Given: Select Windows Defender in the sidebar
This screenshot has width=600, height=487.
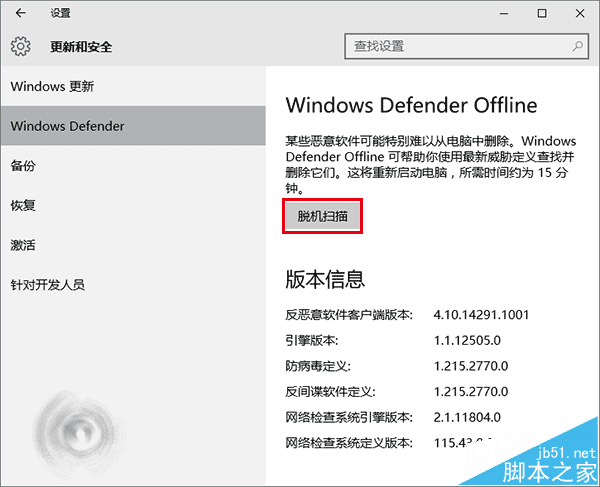Looking at the screenshot, I should [133, 126].
